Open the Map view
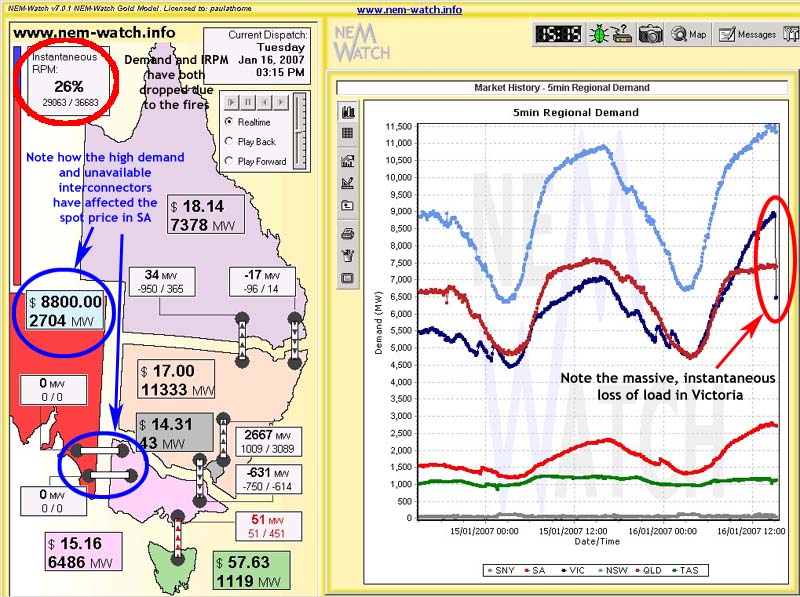The height and width of the screenshot is (597, 800). click(689, 35)
